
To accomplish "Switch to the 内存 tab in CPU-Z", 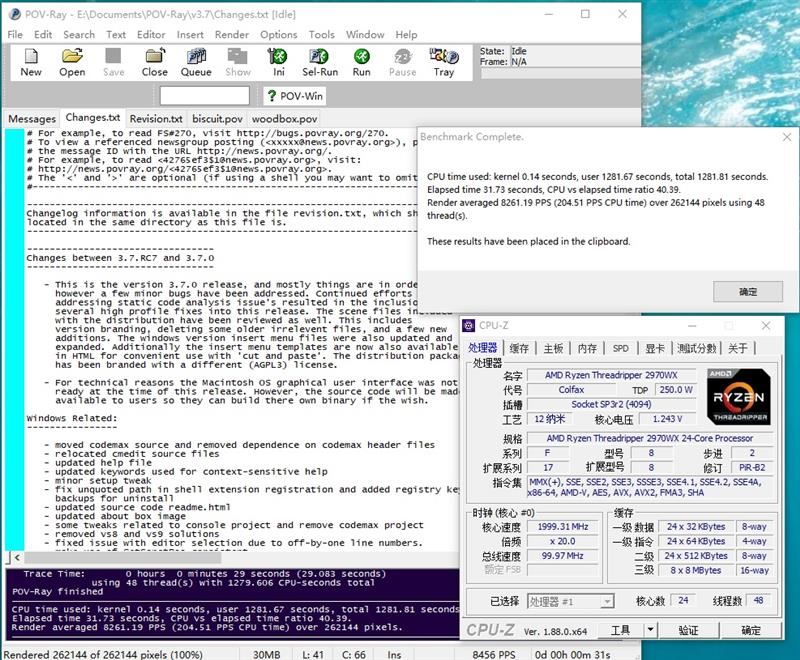I will coord(587,348).
